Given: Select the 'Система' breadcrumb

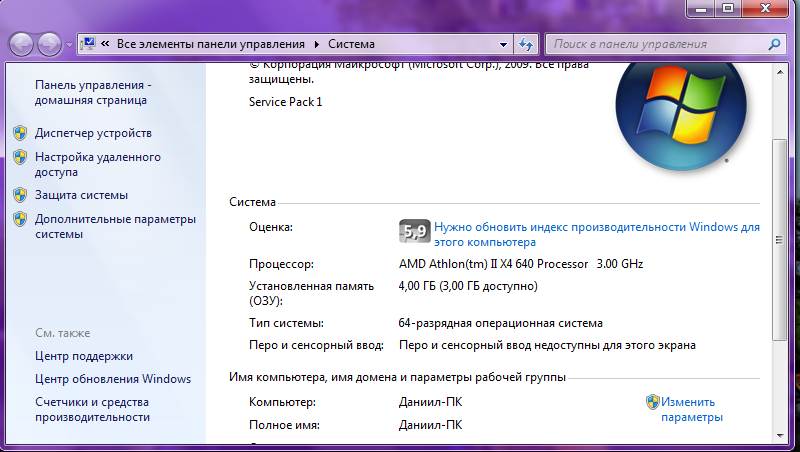Looking at the screenshot, I should pos(351,44).
